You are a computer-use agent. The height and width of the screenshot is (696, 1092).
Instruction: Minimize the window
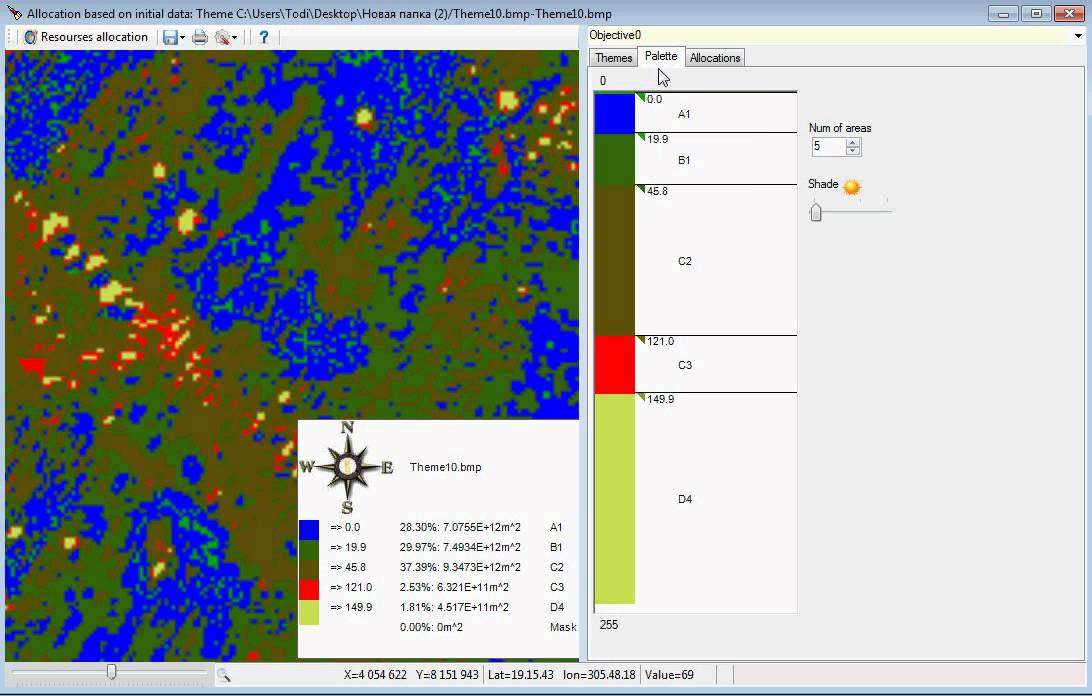point(1004,13)
